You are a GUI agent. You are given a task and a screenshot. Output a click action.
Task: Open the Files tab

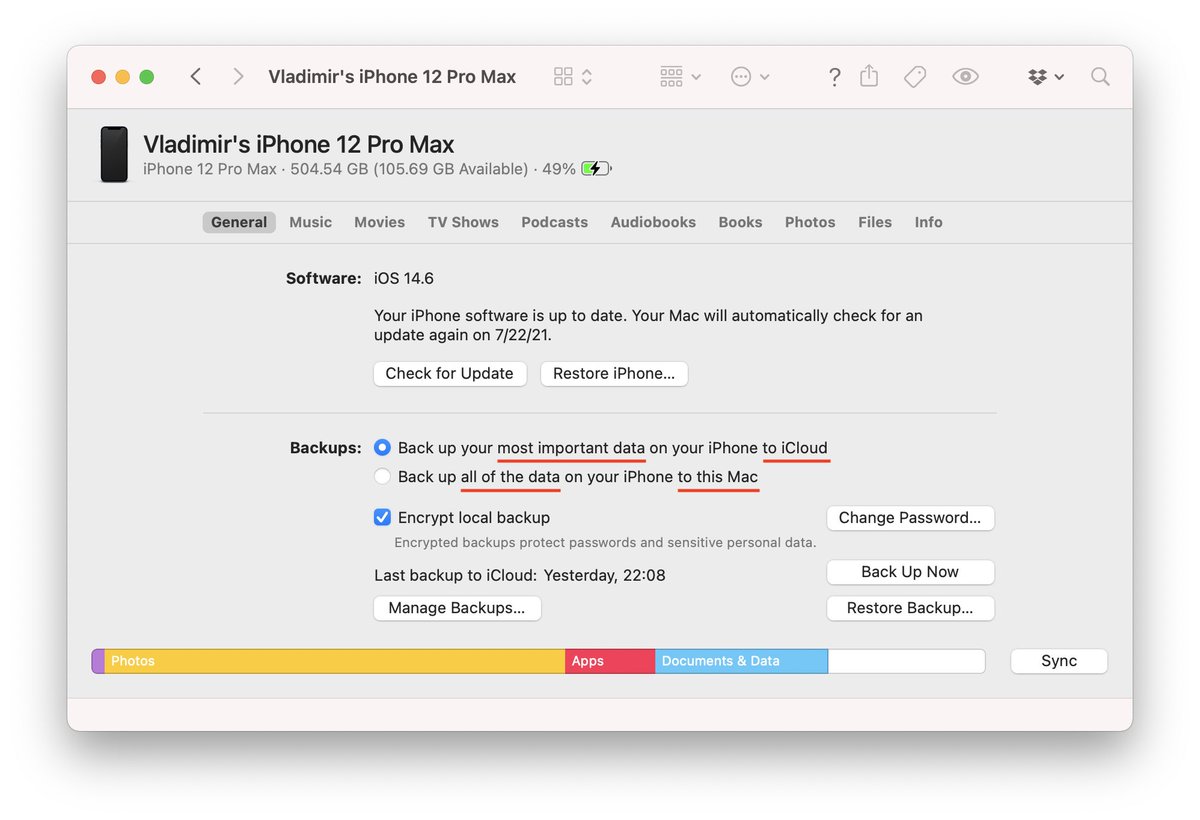[x=875, y=222]
